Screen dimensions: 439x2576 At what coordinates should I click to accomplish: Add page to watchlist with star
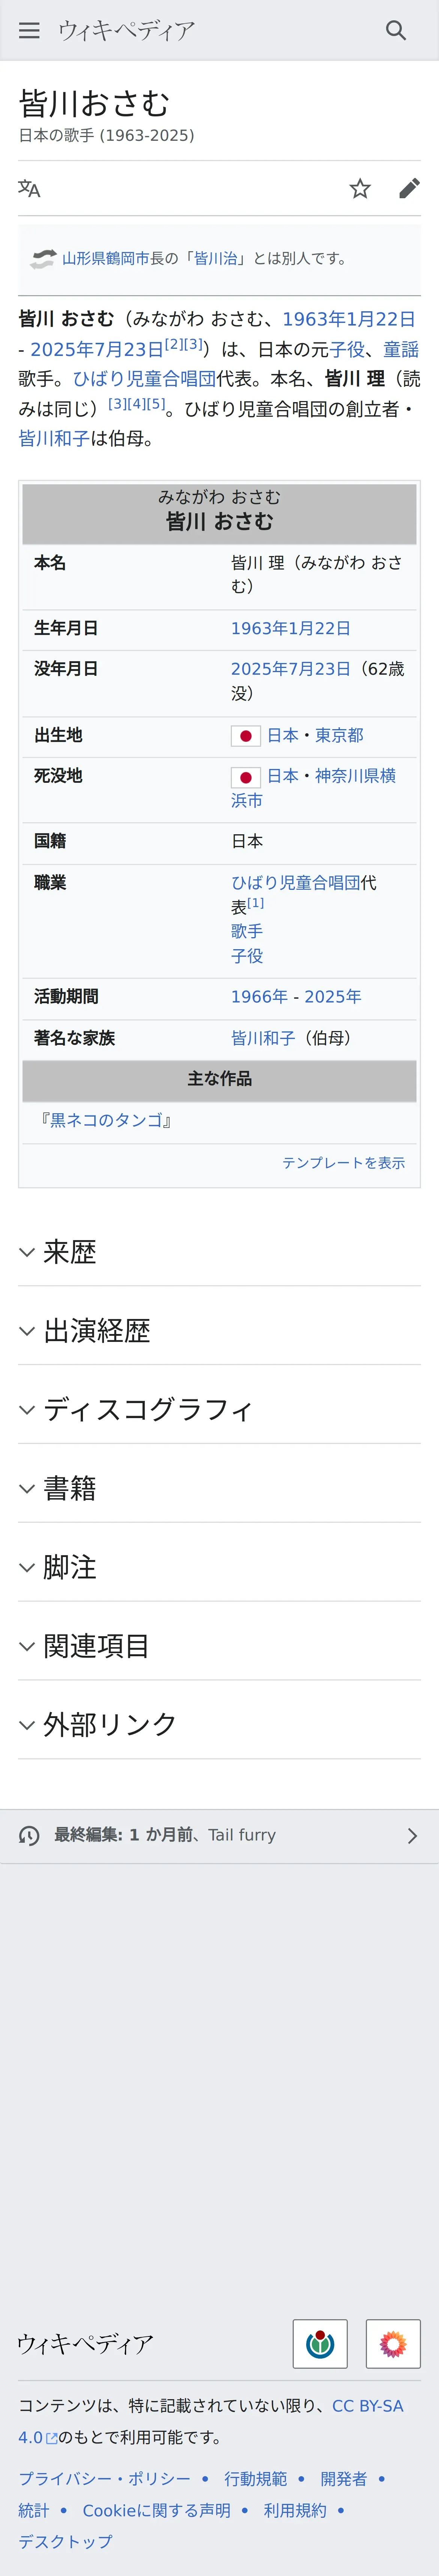(x=360, y=188)
